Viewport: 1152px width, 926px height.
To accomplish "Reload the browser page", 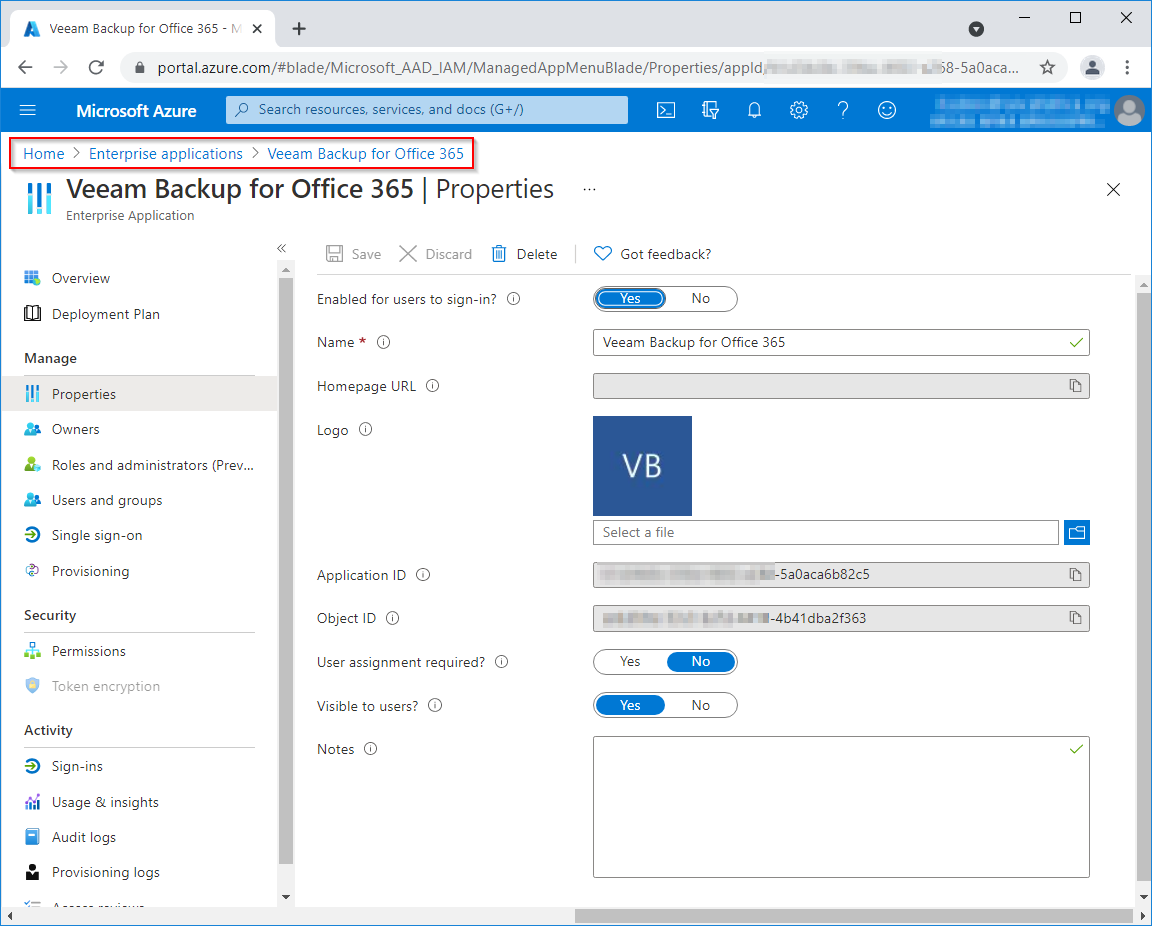I will (x=96, y=68).
